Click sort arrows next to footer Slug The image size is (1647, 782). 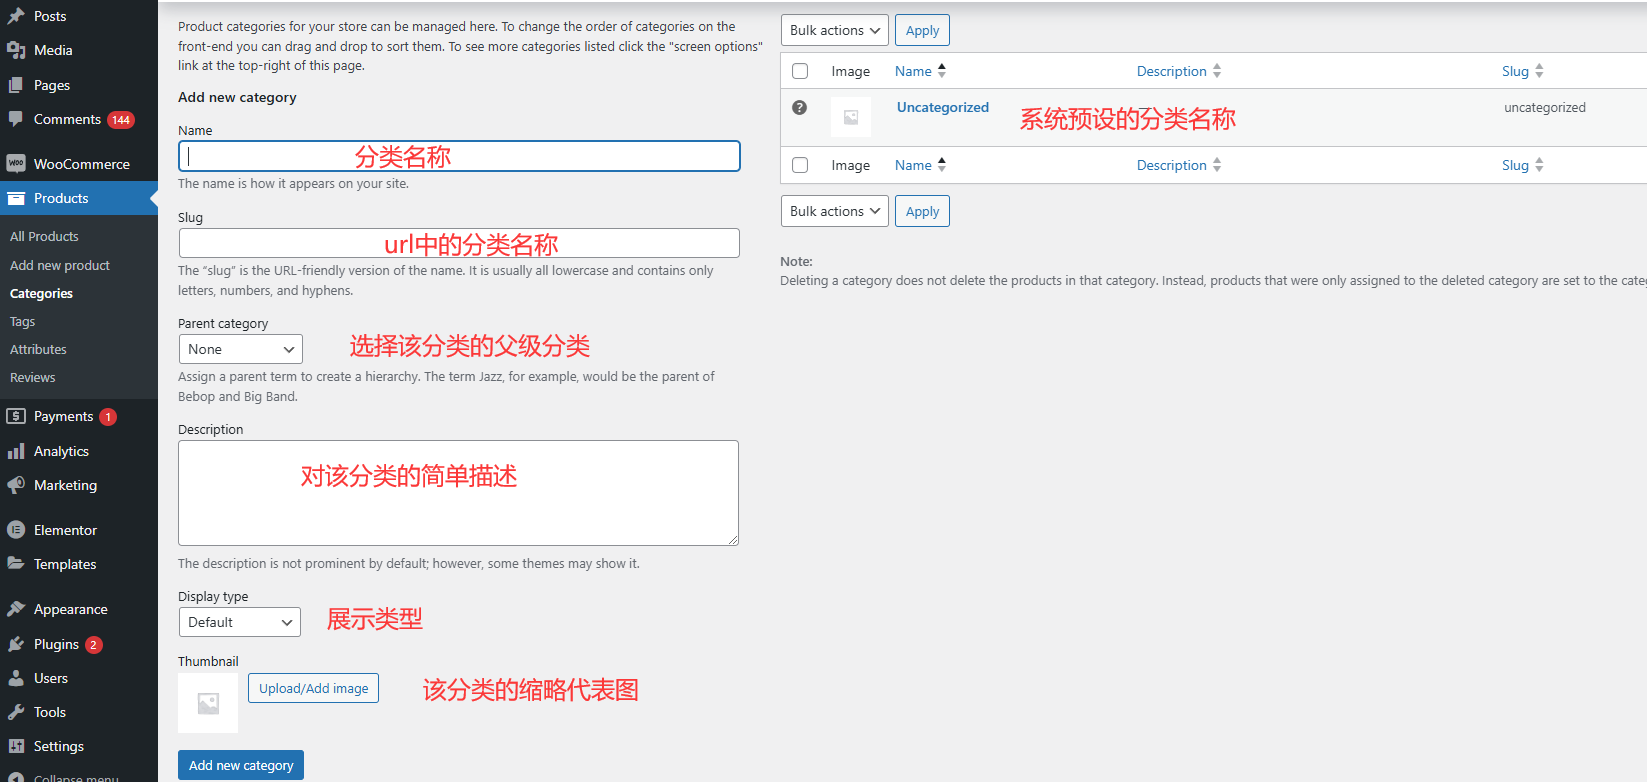1540,165
